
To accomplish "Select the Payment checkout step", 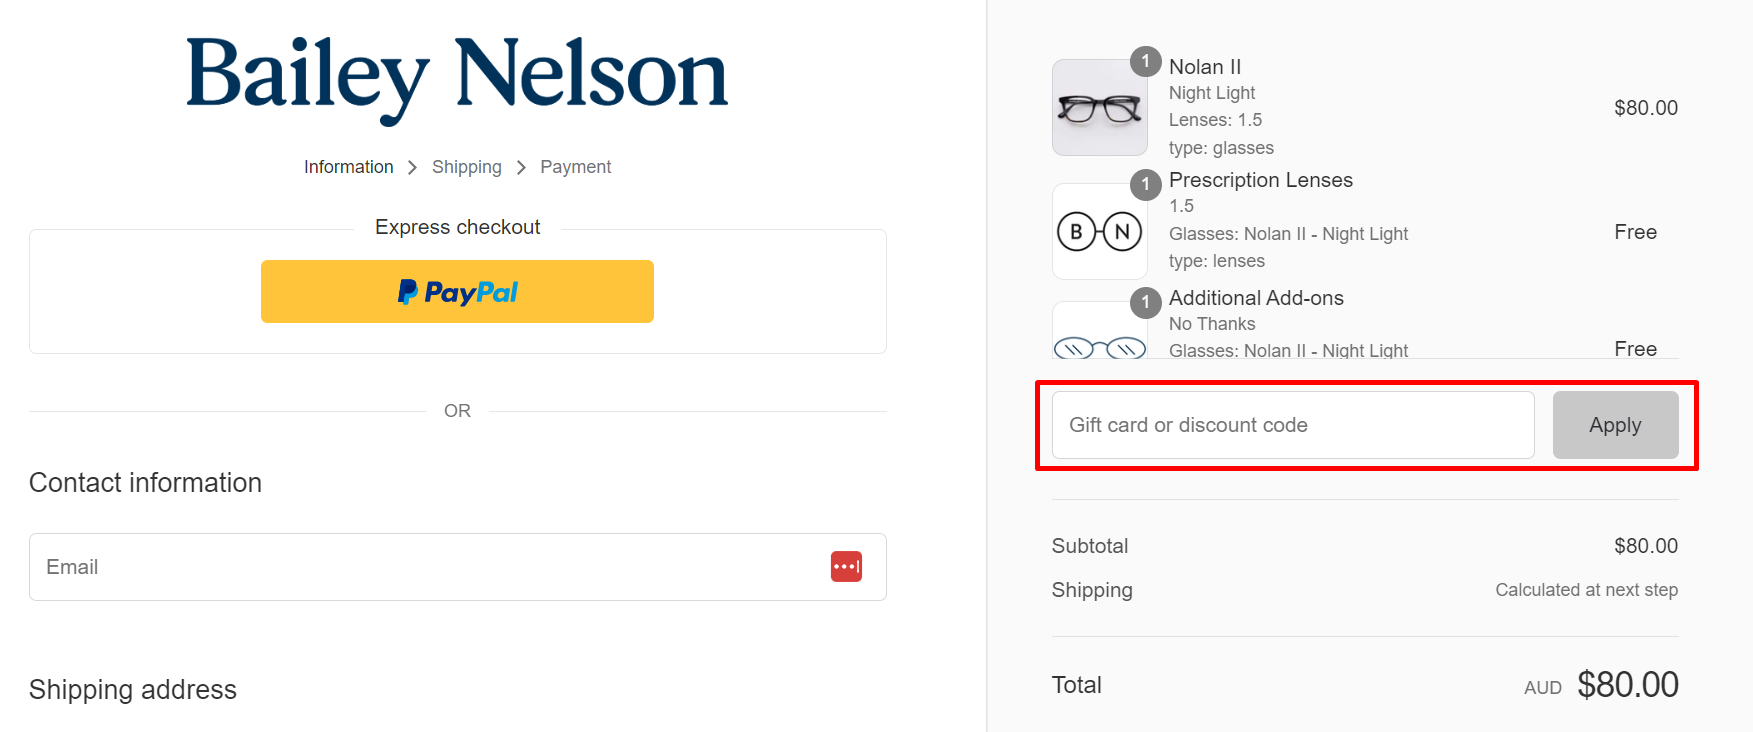I will point(575,166).
